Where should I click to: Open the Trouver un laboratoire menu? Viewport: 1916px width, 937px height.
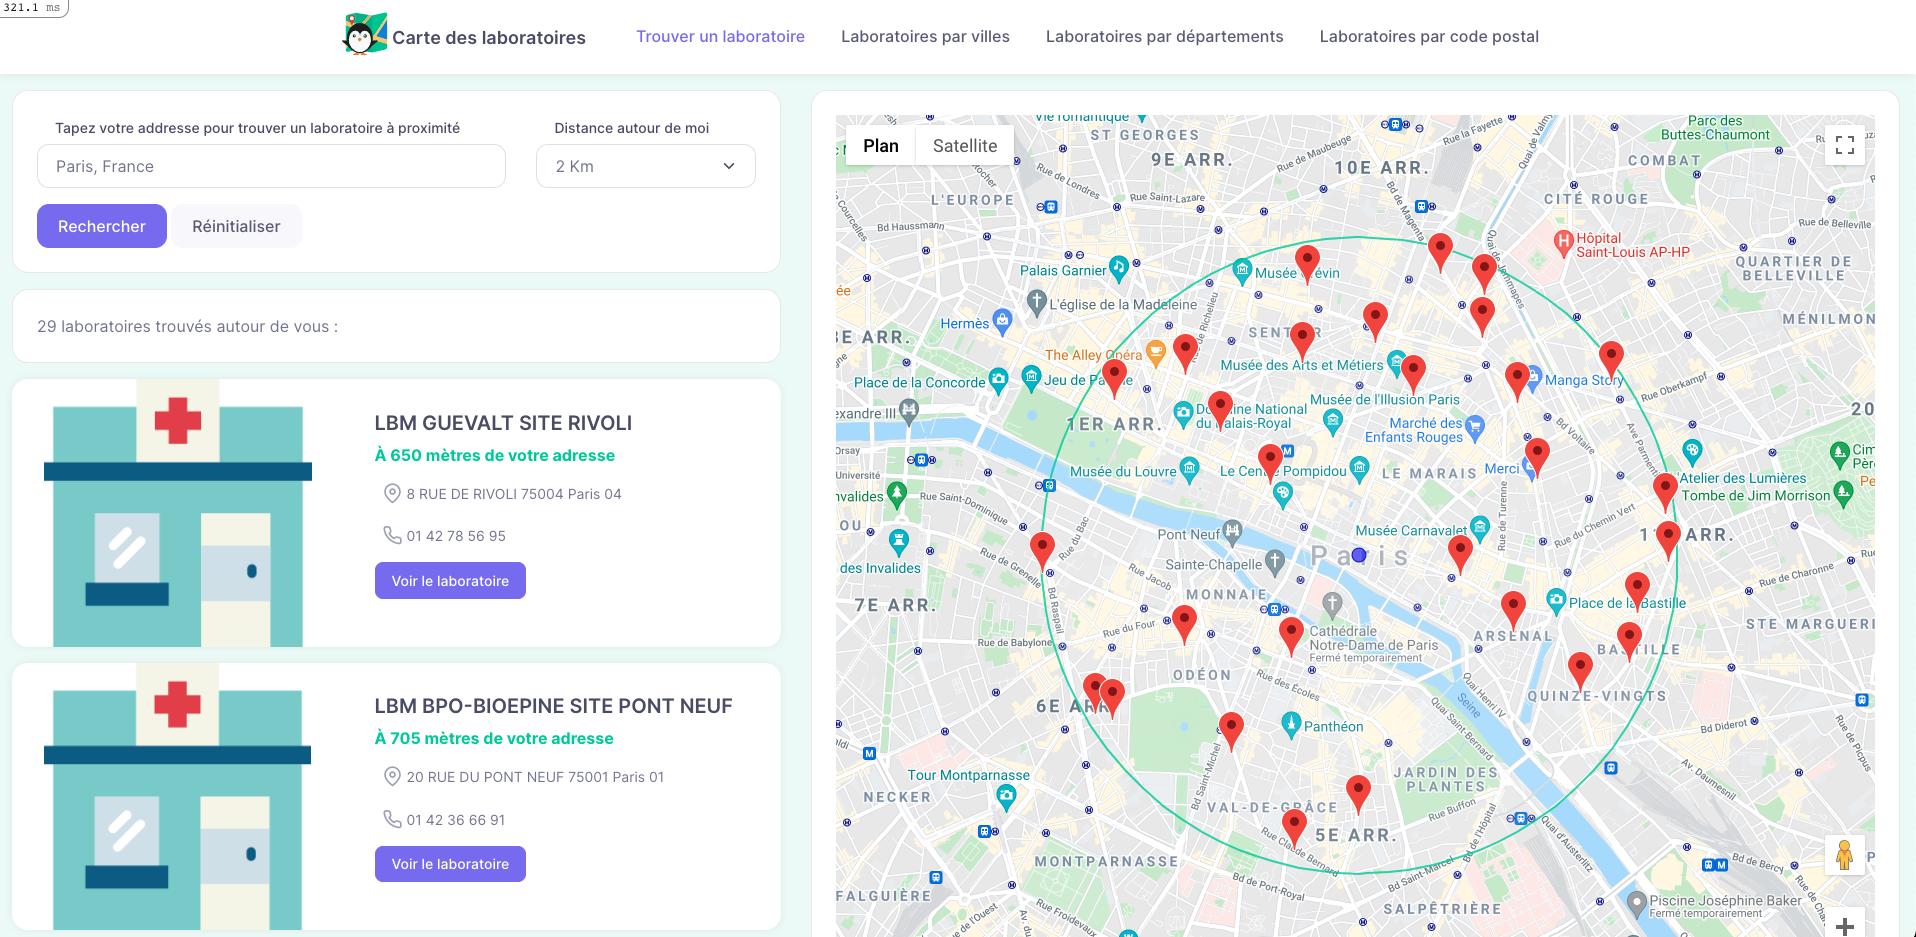coord(720,37)
